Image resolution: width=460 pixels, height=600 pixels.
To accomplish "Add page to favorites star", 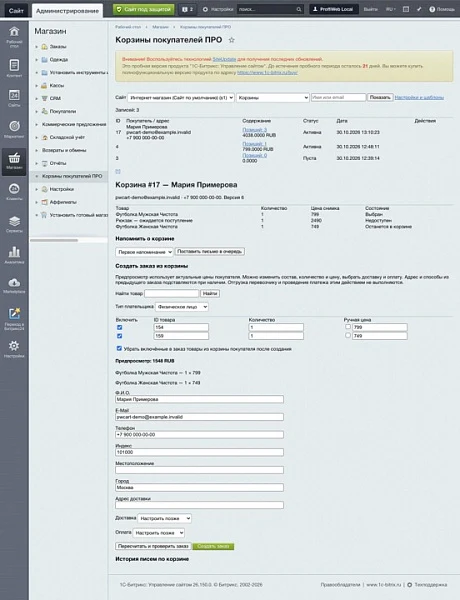I will 232,40.
